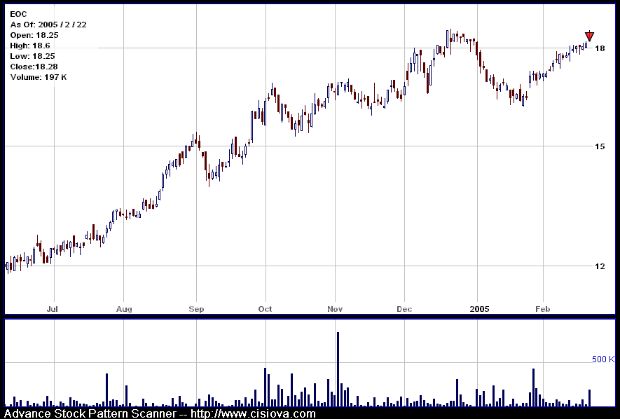Screen dimensions: 620x419
Task: Click the red down-arrow signal marker
Action: click(589, 36)
